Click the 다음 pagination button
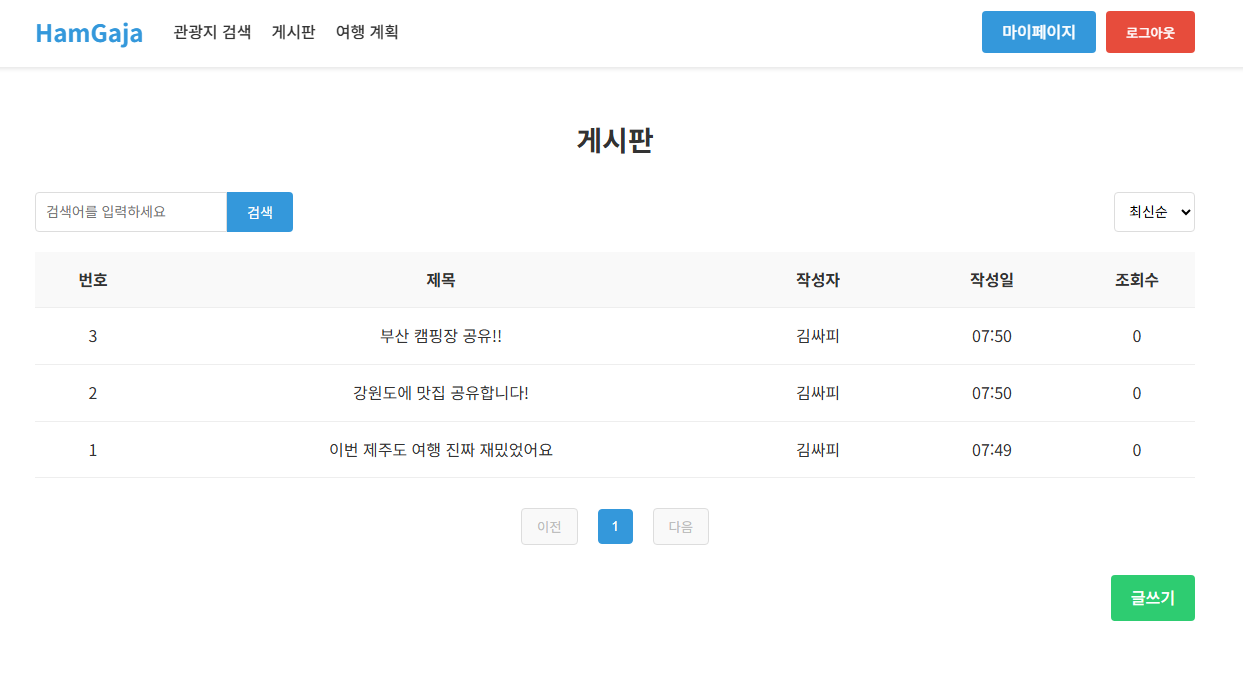The height and width of the screenshot is (673, 1243). click(x=680, y=527)
